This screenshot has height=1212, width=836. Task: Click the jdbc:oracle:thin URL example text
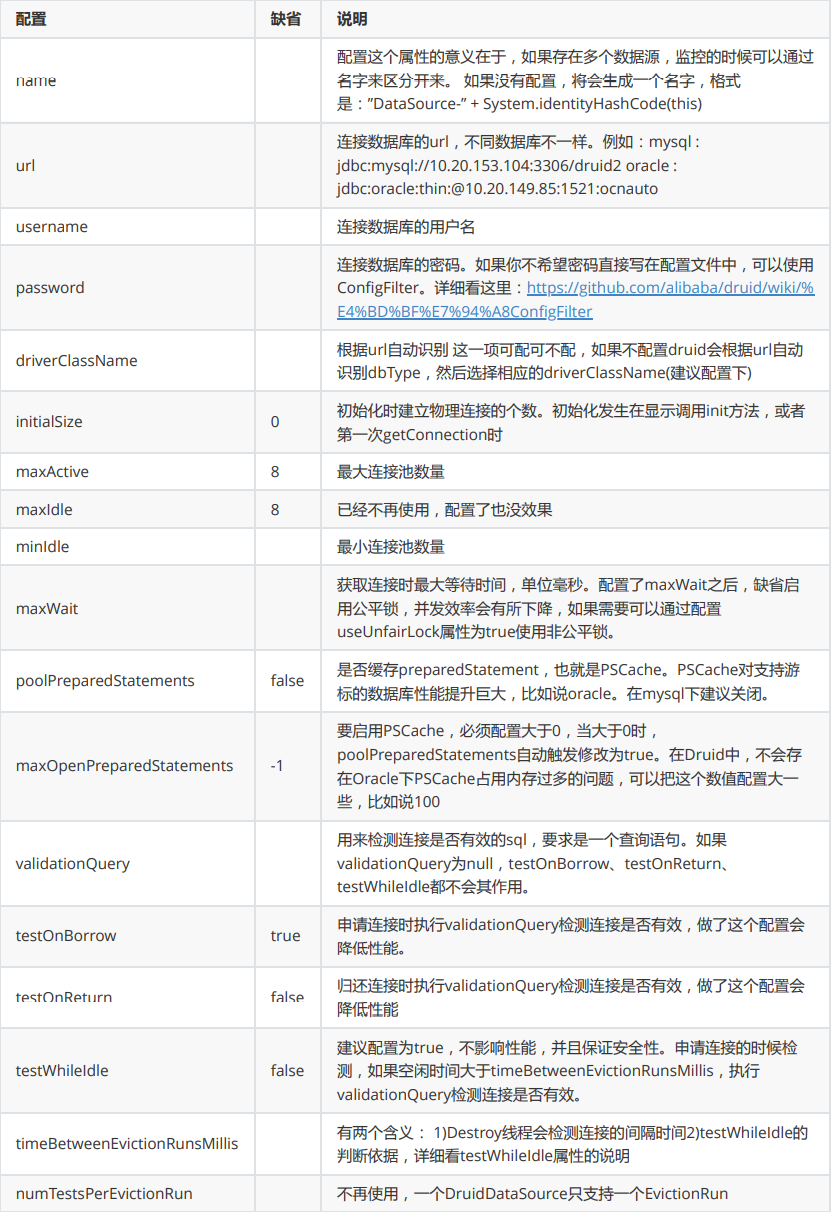[498, 188]
